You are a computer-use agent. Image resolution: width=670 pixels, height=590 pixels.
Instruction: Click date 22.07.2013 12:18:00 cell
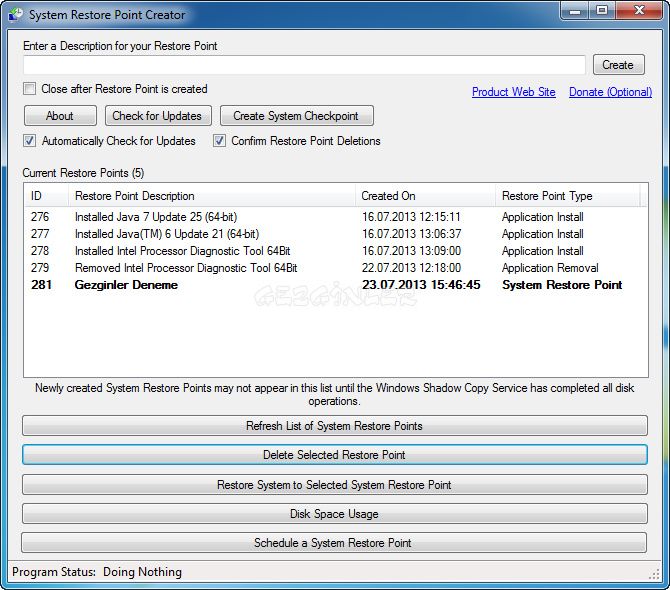tap(411, 268)
